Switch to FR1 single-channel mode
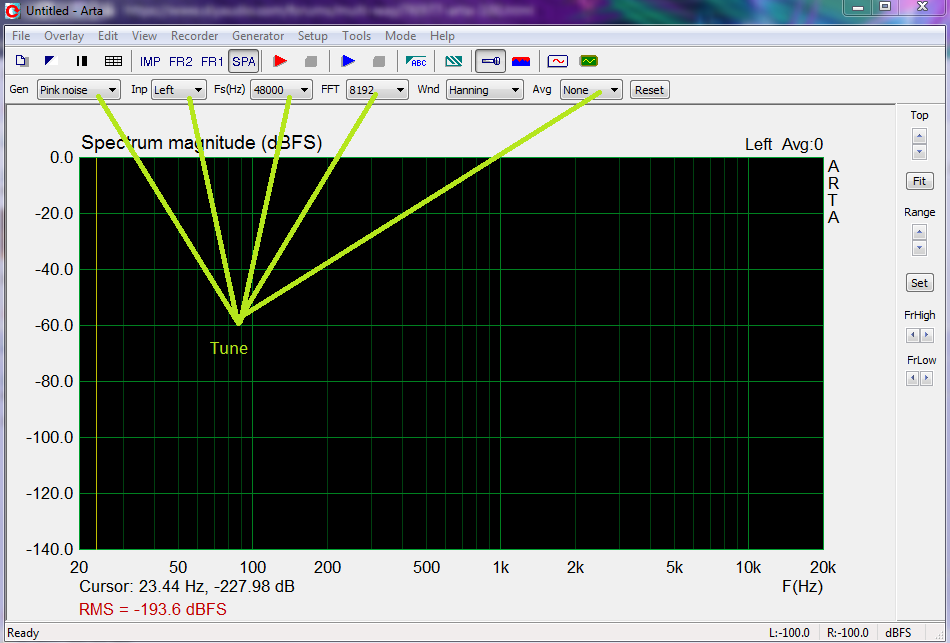 (212, 61)
